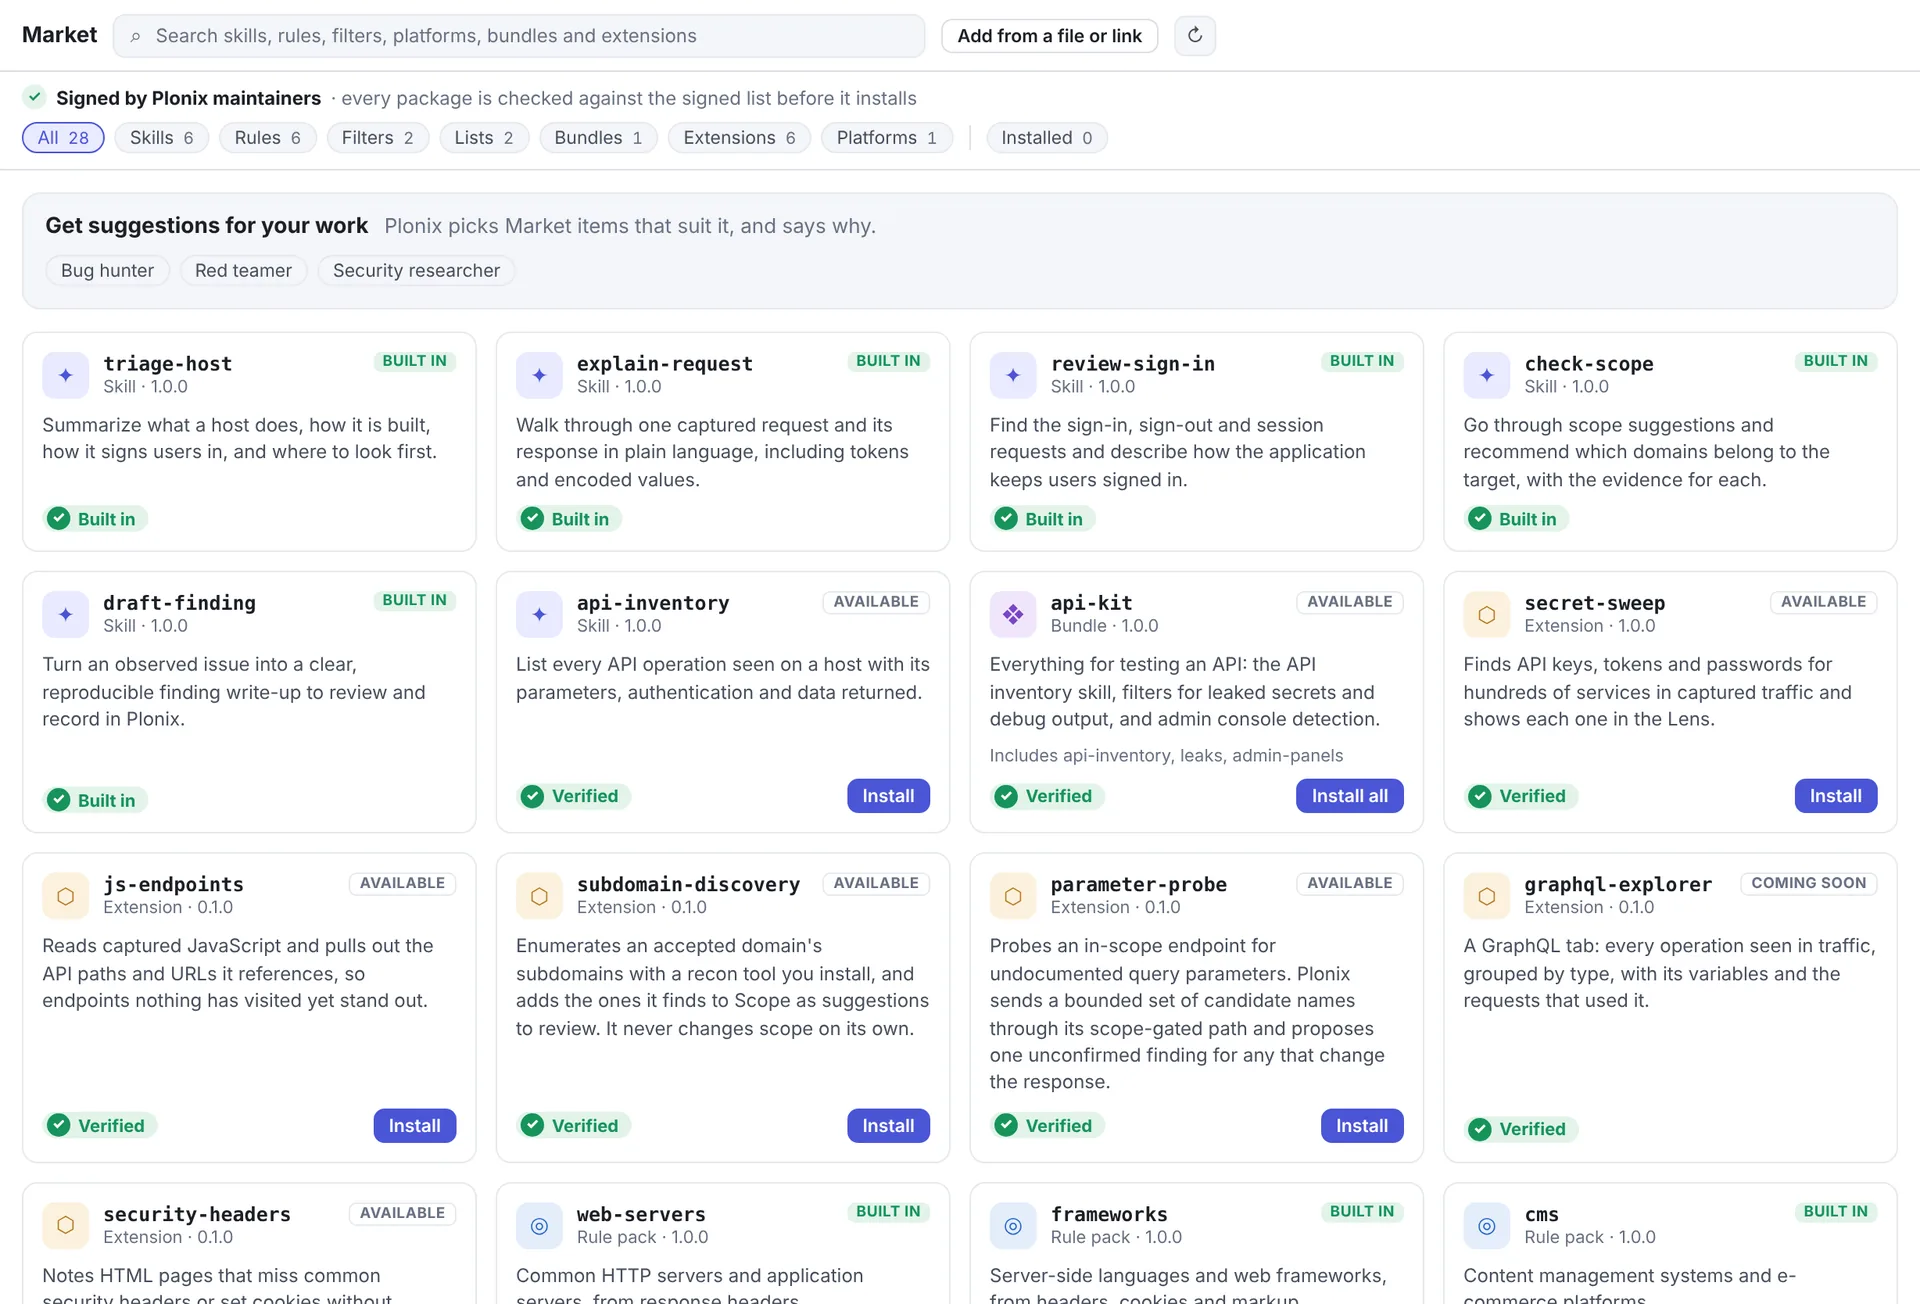
Task: Open the Extensions category tab
Action: pos(739,138)
